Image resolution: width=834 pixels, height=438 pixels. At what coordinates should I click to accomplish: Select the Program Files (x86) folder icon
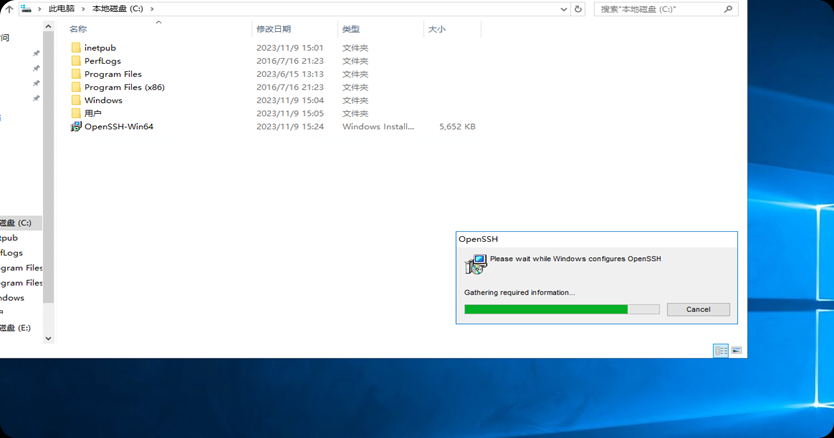pos(76,87)
